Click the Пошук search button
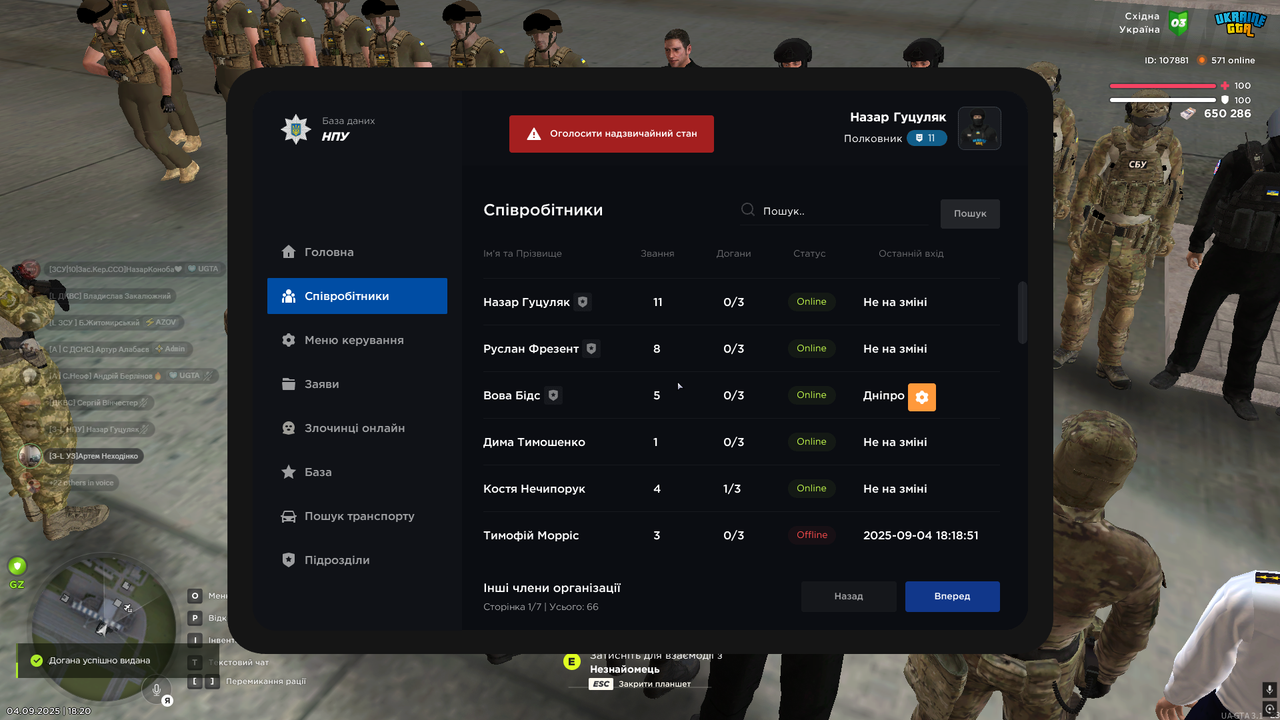 point(969,213)
